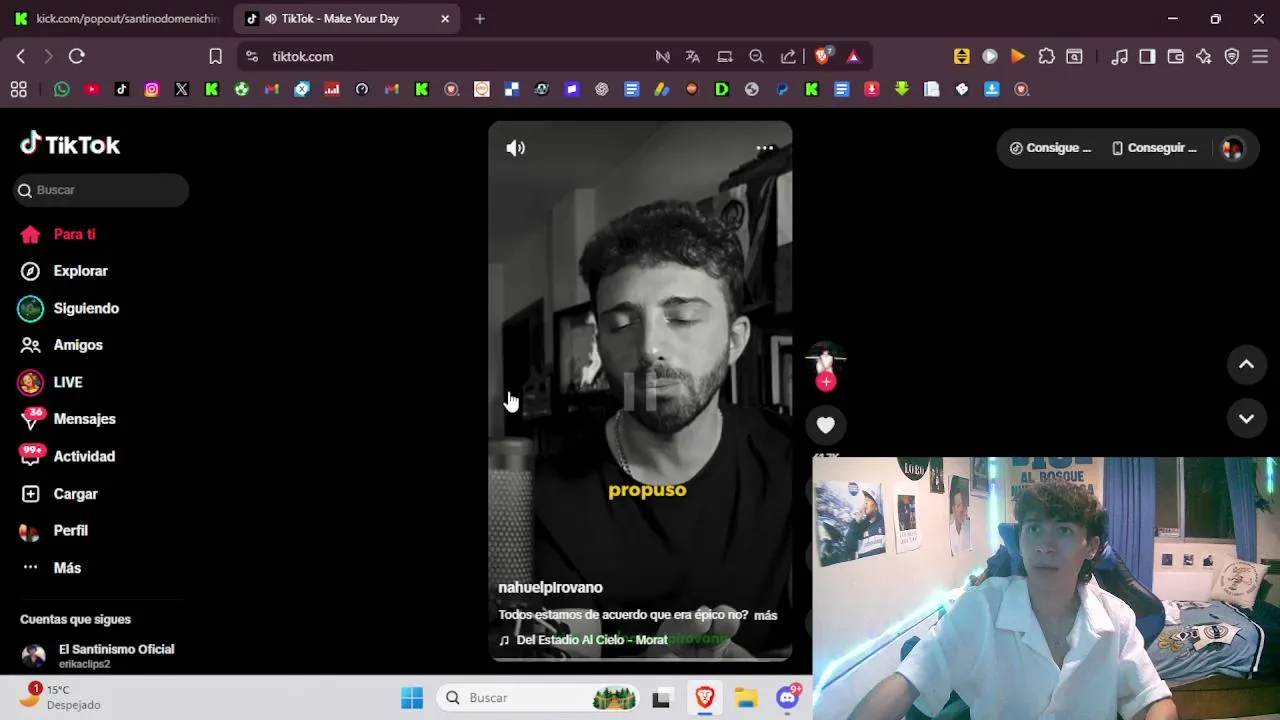The image size is (1280, 720).
Task: Open translate page icon
Action: 693,56
